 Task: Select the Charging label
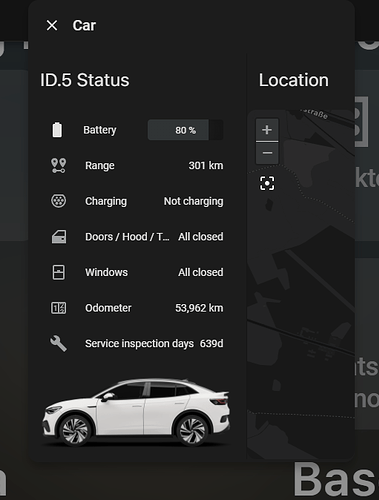point(106,201)
